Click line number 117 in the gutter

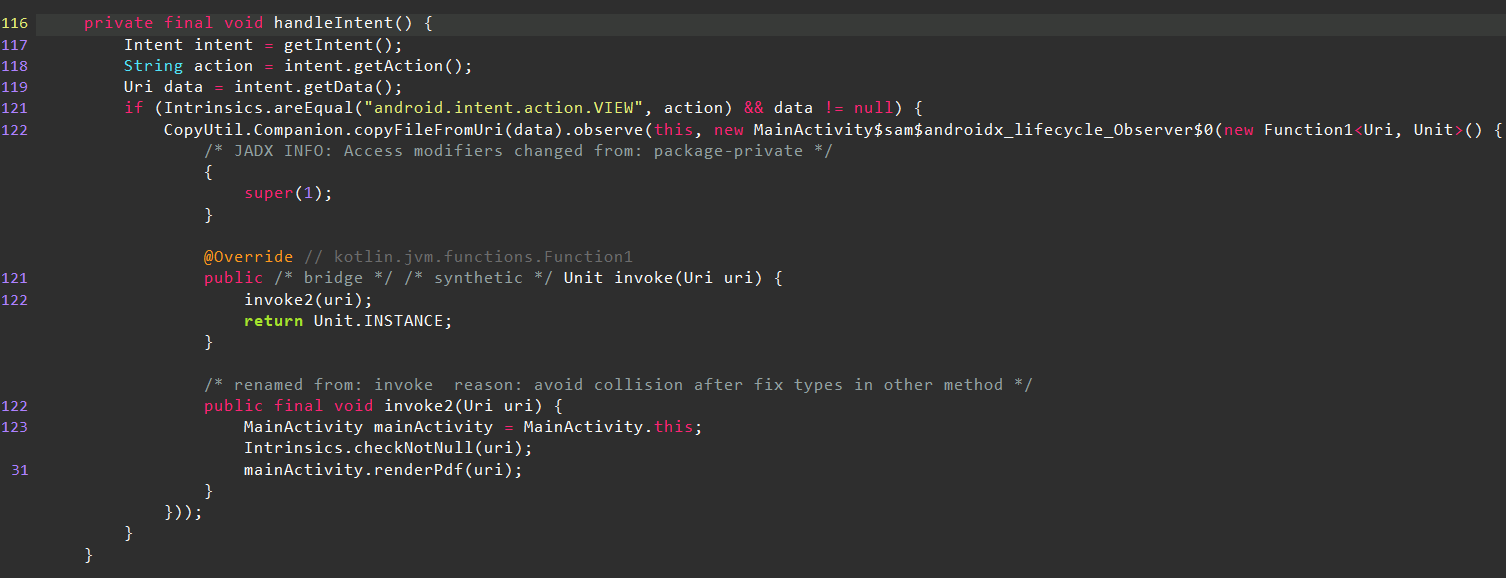coord(15,44)
